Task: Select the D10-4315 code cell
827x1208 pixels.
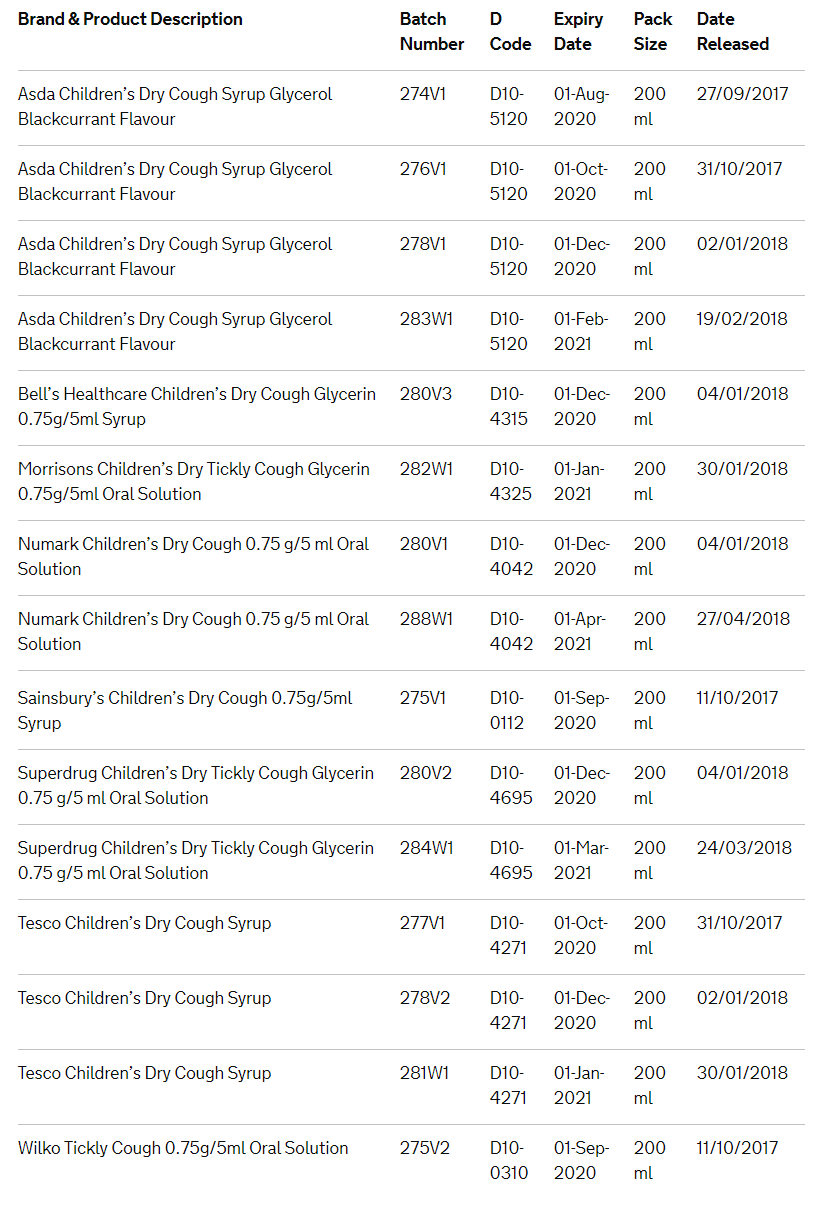Action: pos(509,406)
